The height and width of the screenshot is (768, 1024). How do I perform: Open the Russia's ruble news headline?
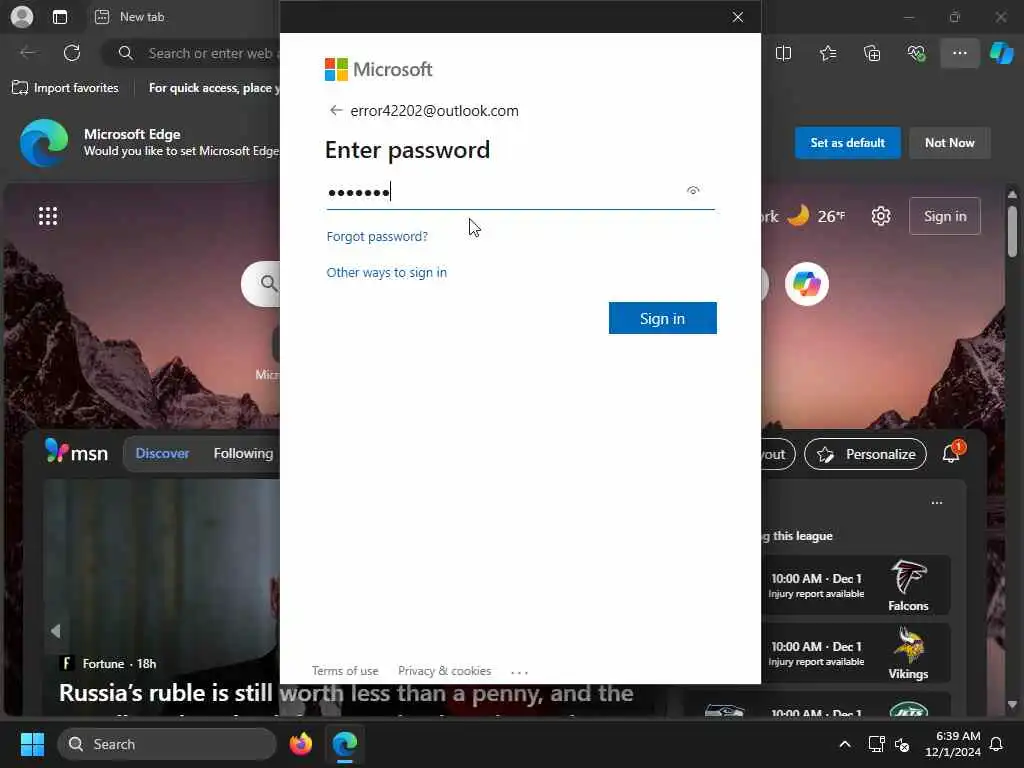[x=346, y=694]
